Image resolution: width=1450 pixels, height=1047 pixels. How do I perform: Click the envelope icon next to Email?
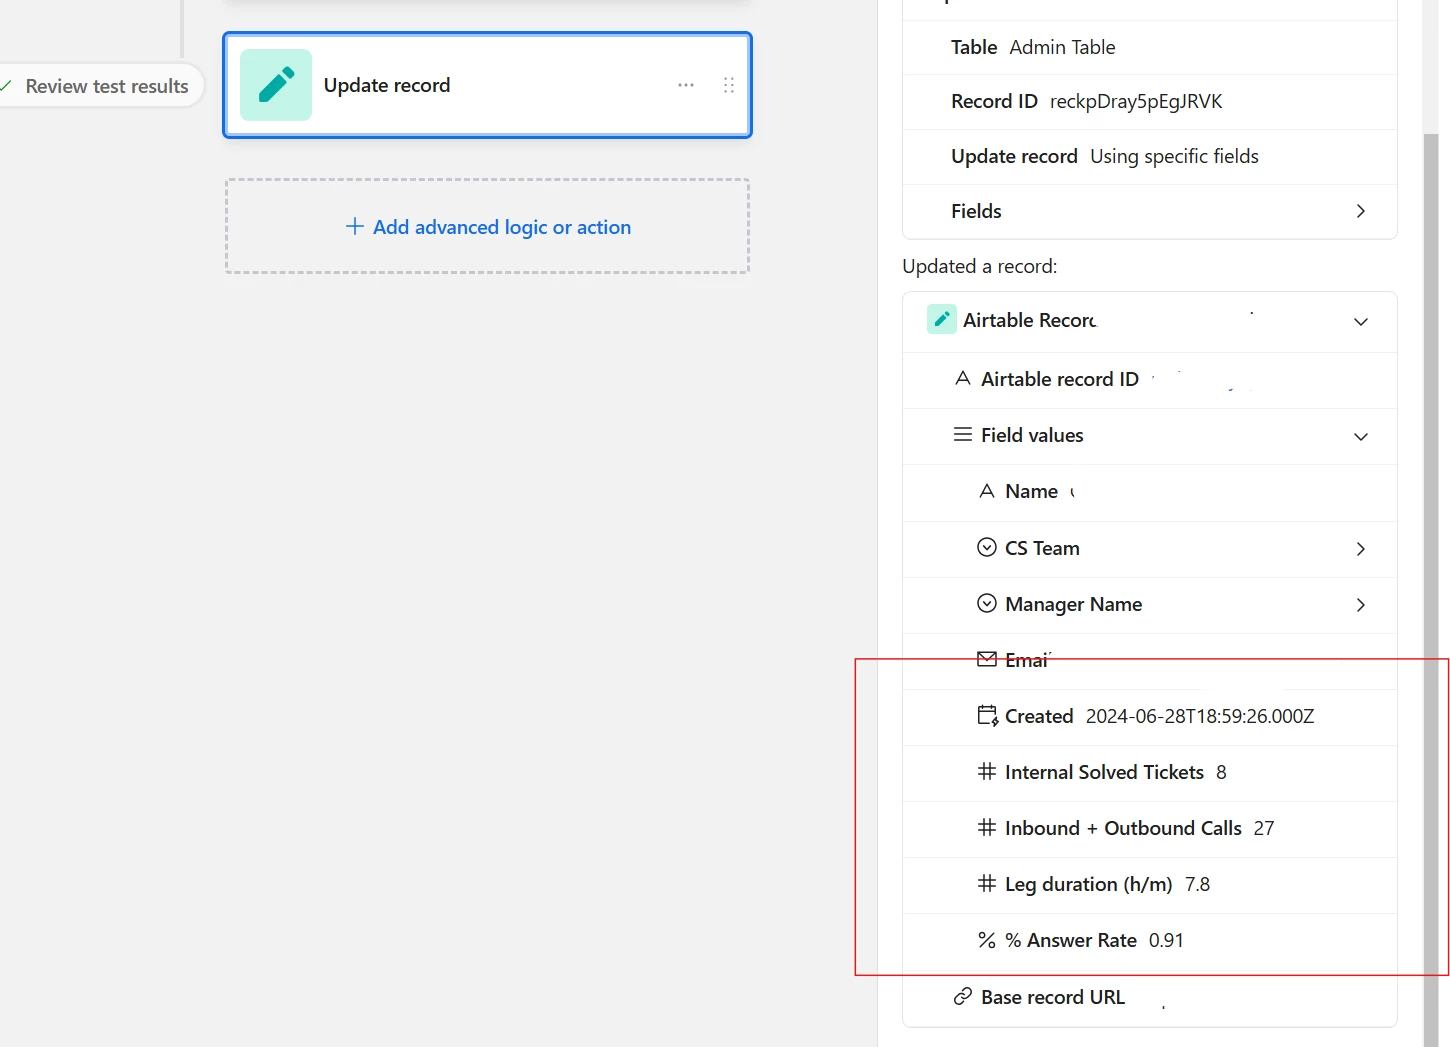tap(987, 659)
